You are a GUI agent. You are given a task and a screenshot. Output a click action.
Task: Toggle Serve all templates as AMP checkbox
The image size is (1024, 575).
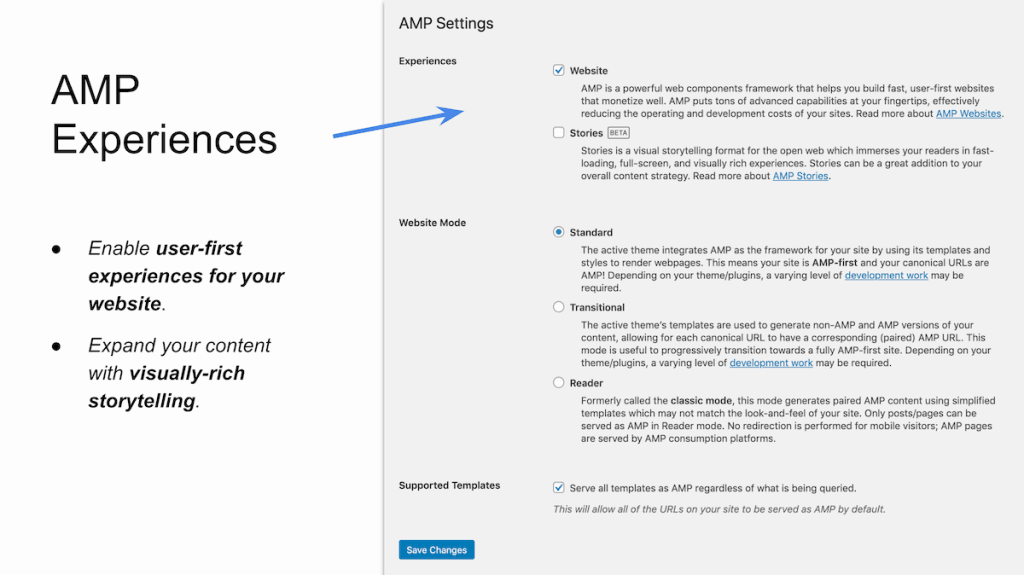coord(558,487)
